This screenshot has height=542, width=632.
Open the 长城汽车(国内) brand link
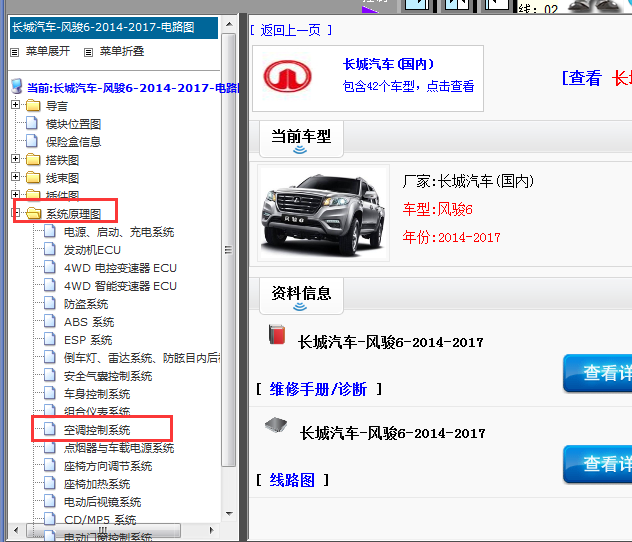click(389, 64)
